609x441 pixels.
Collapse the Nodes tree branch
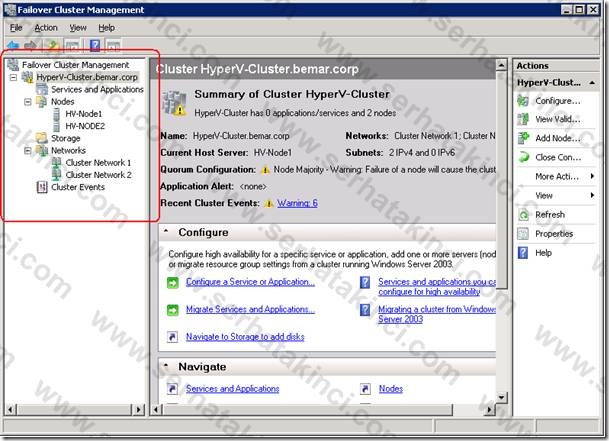coord(28,102)
